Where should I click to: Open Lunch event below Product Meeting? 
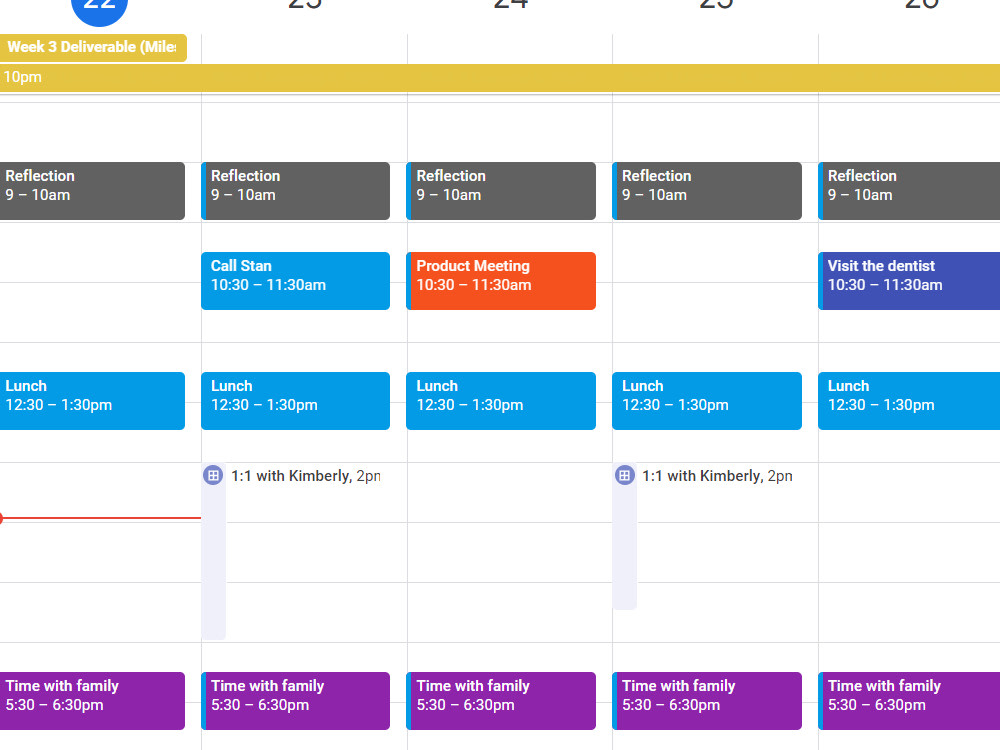point(501,401)
